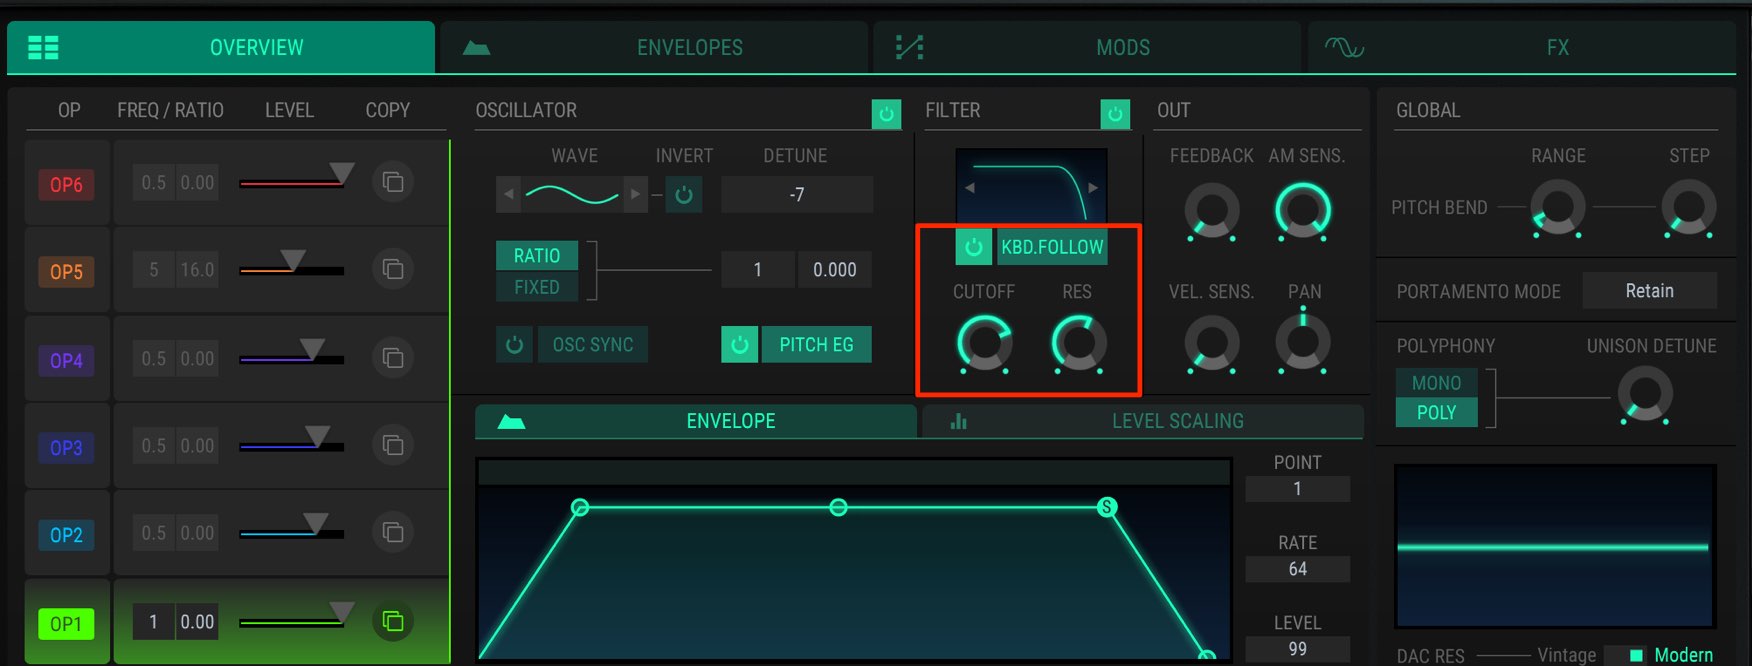Click the waveform icon on the FX tab

tap(1344, 47)
